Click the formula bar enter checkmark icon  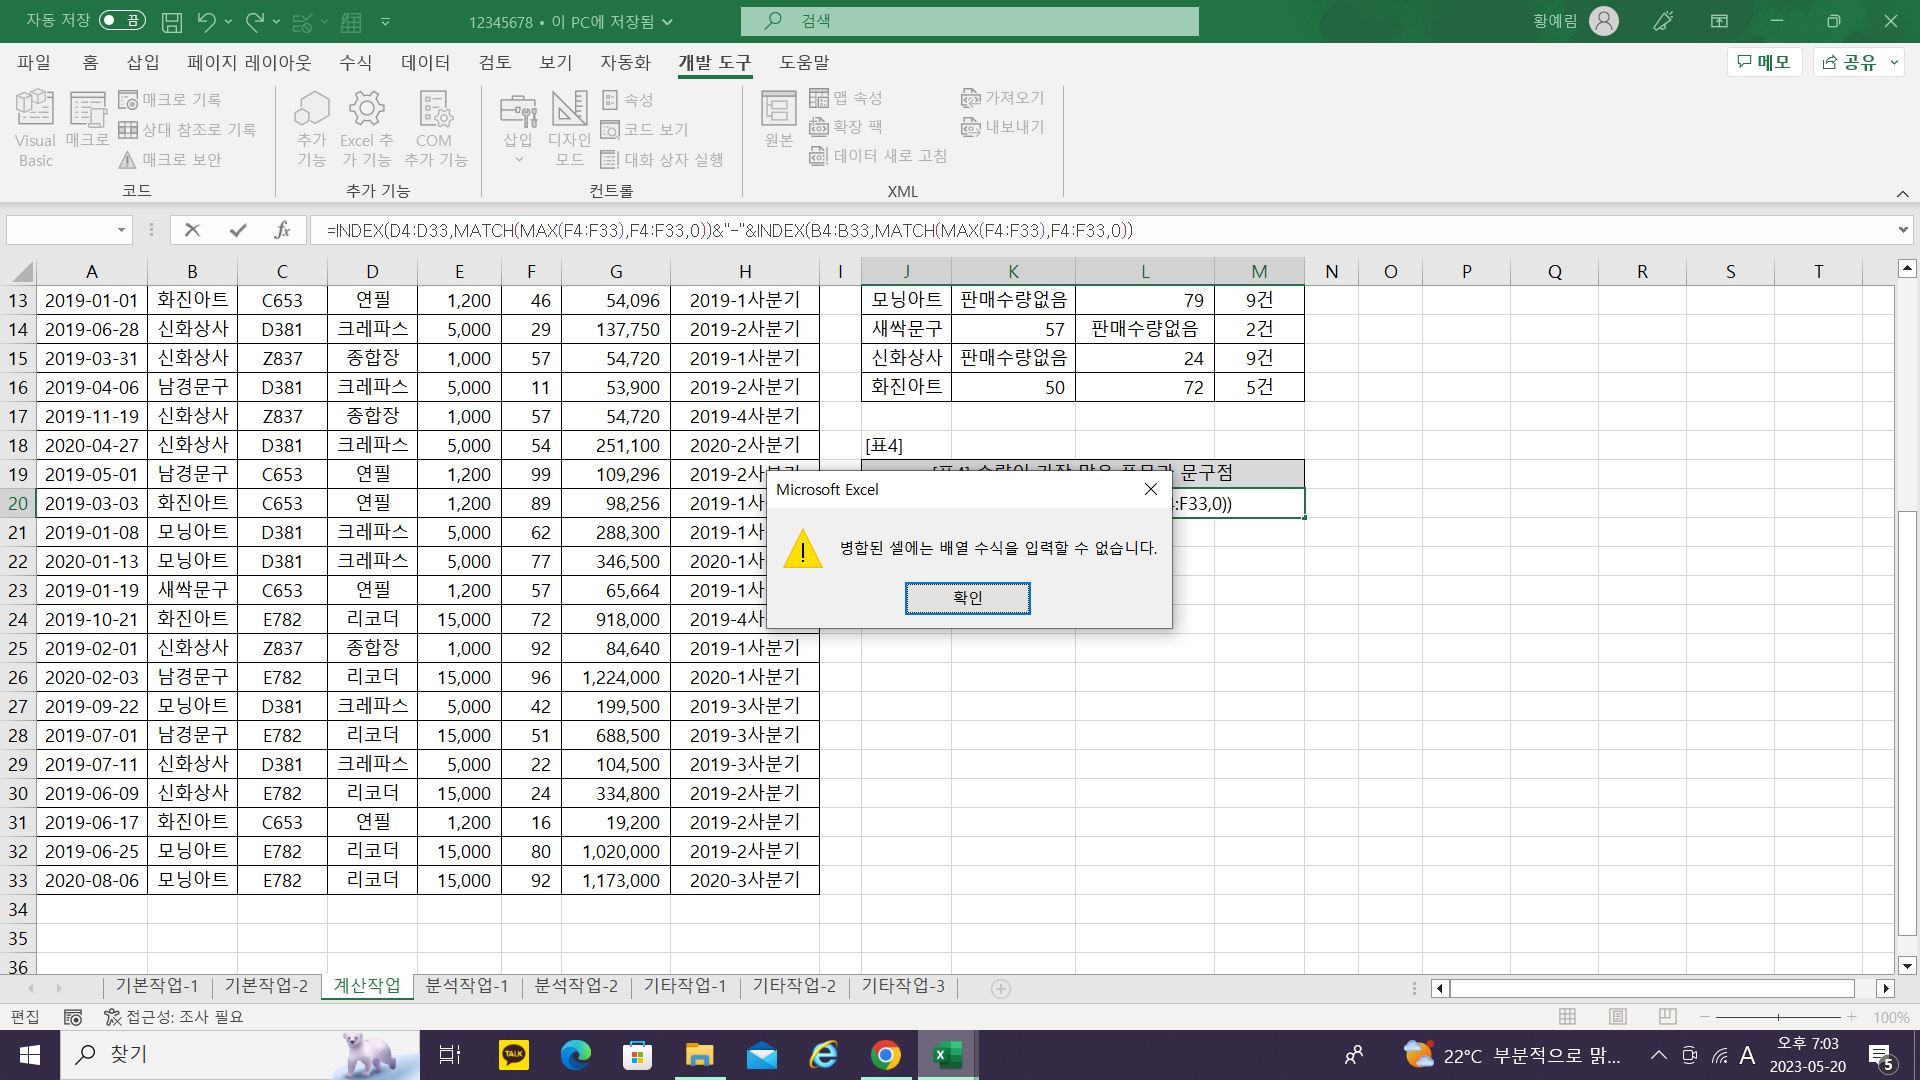(x=237, y=230)
